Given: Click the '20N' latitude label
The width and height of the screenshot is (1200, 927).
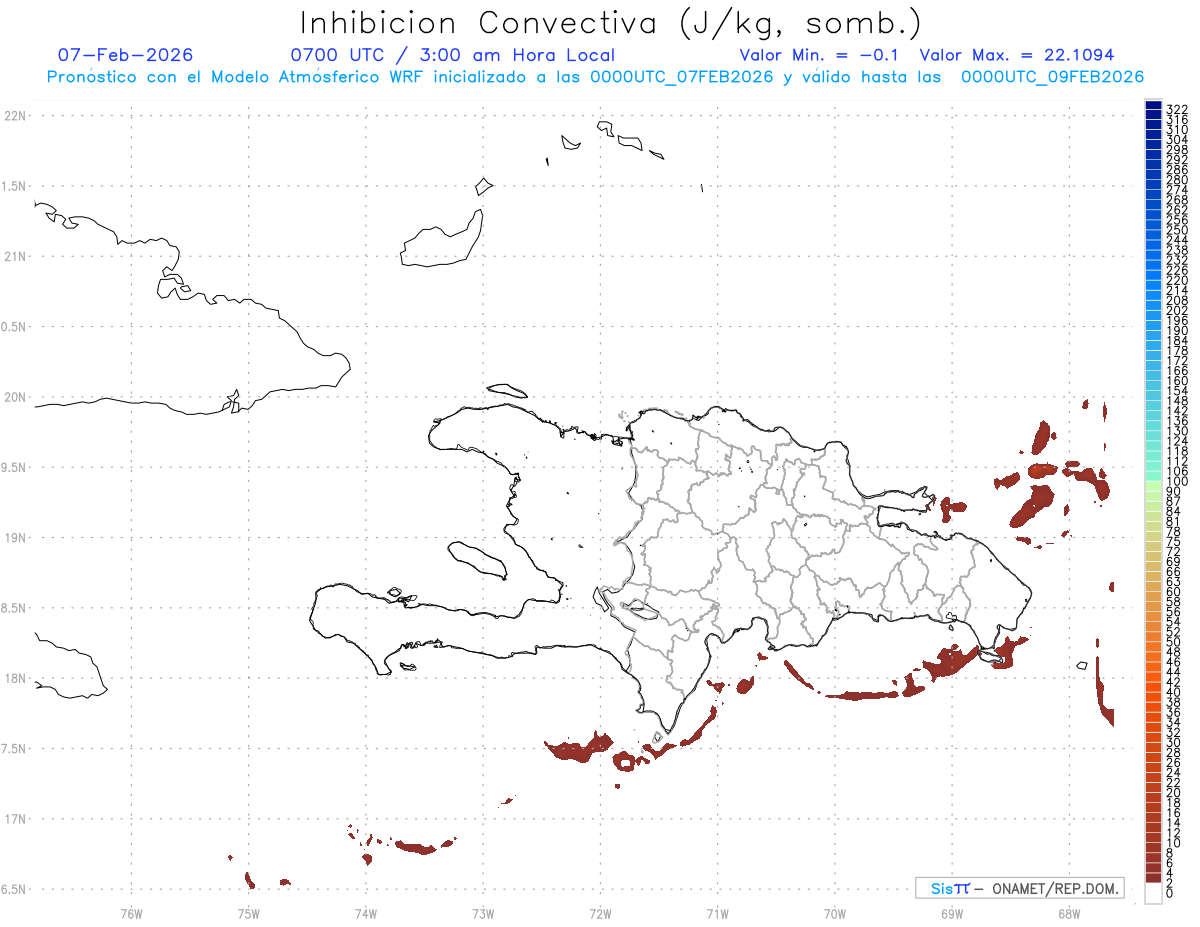Looking at the screenshot, I should [14, 397].
